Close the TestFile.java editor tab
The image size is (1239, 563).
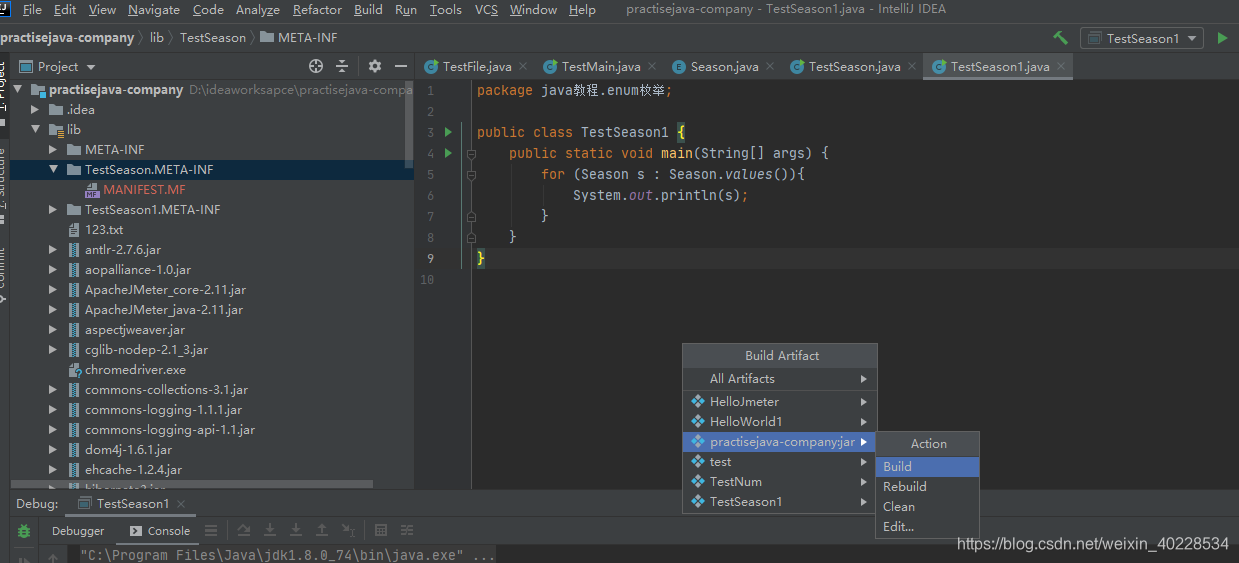tap(522, 67)
